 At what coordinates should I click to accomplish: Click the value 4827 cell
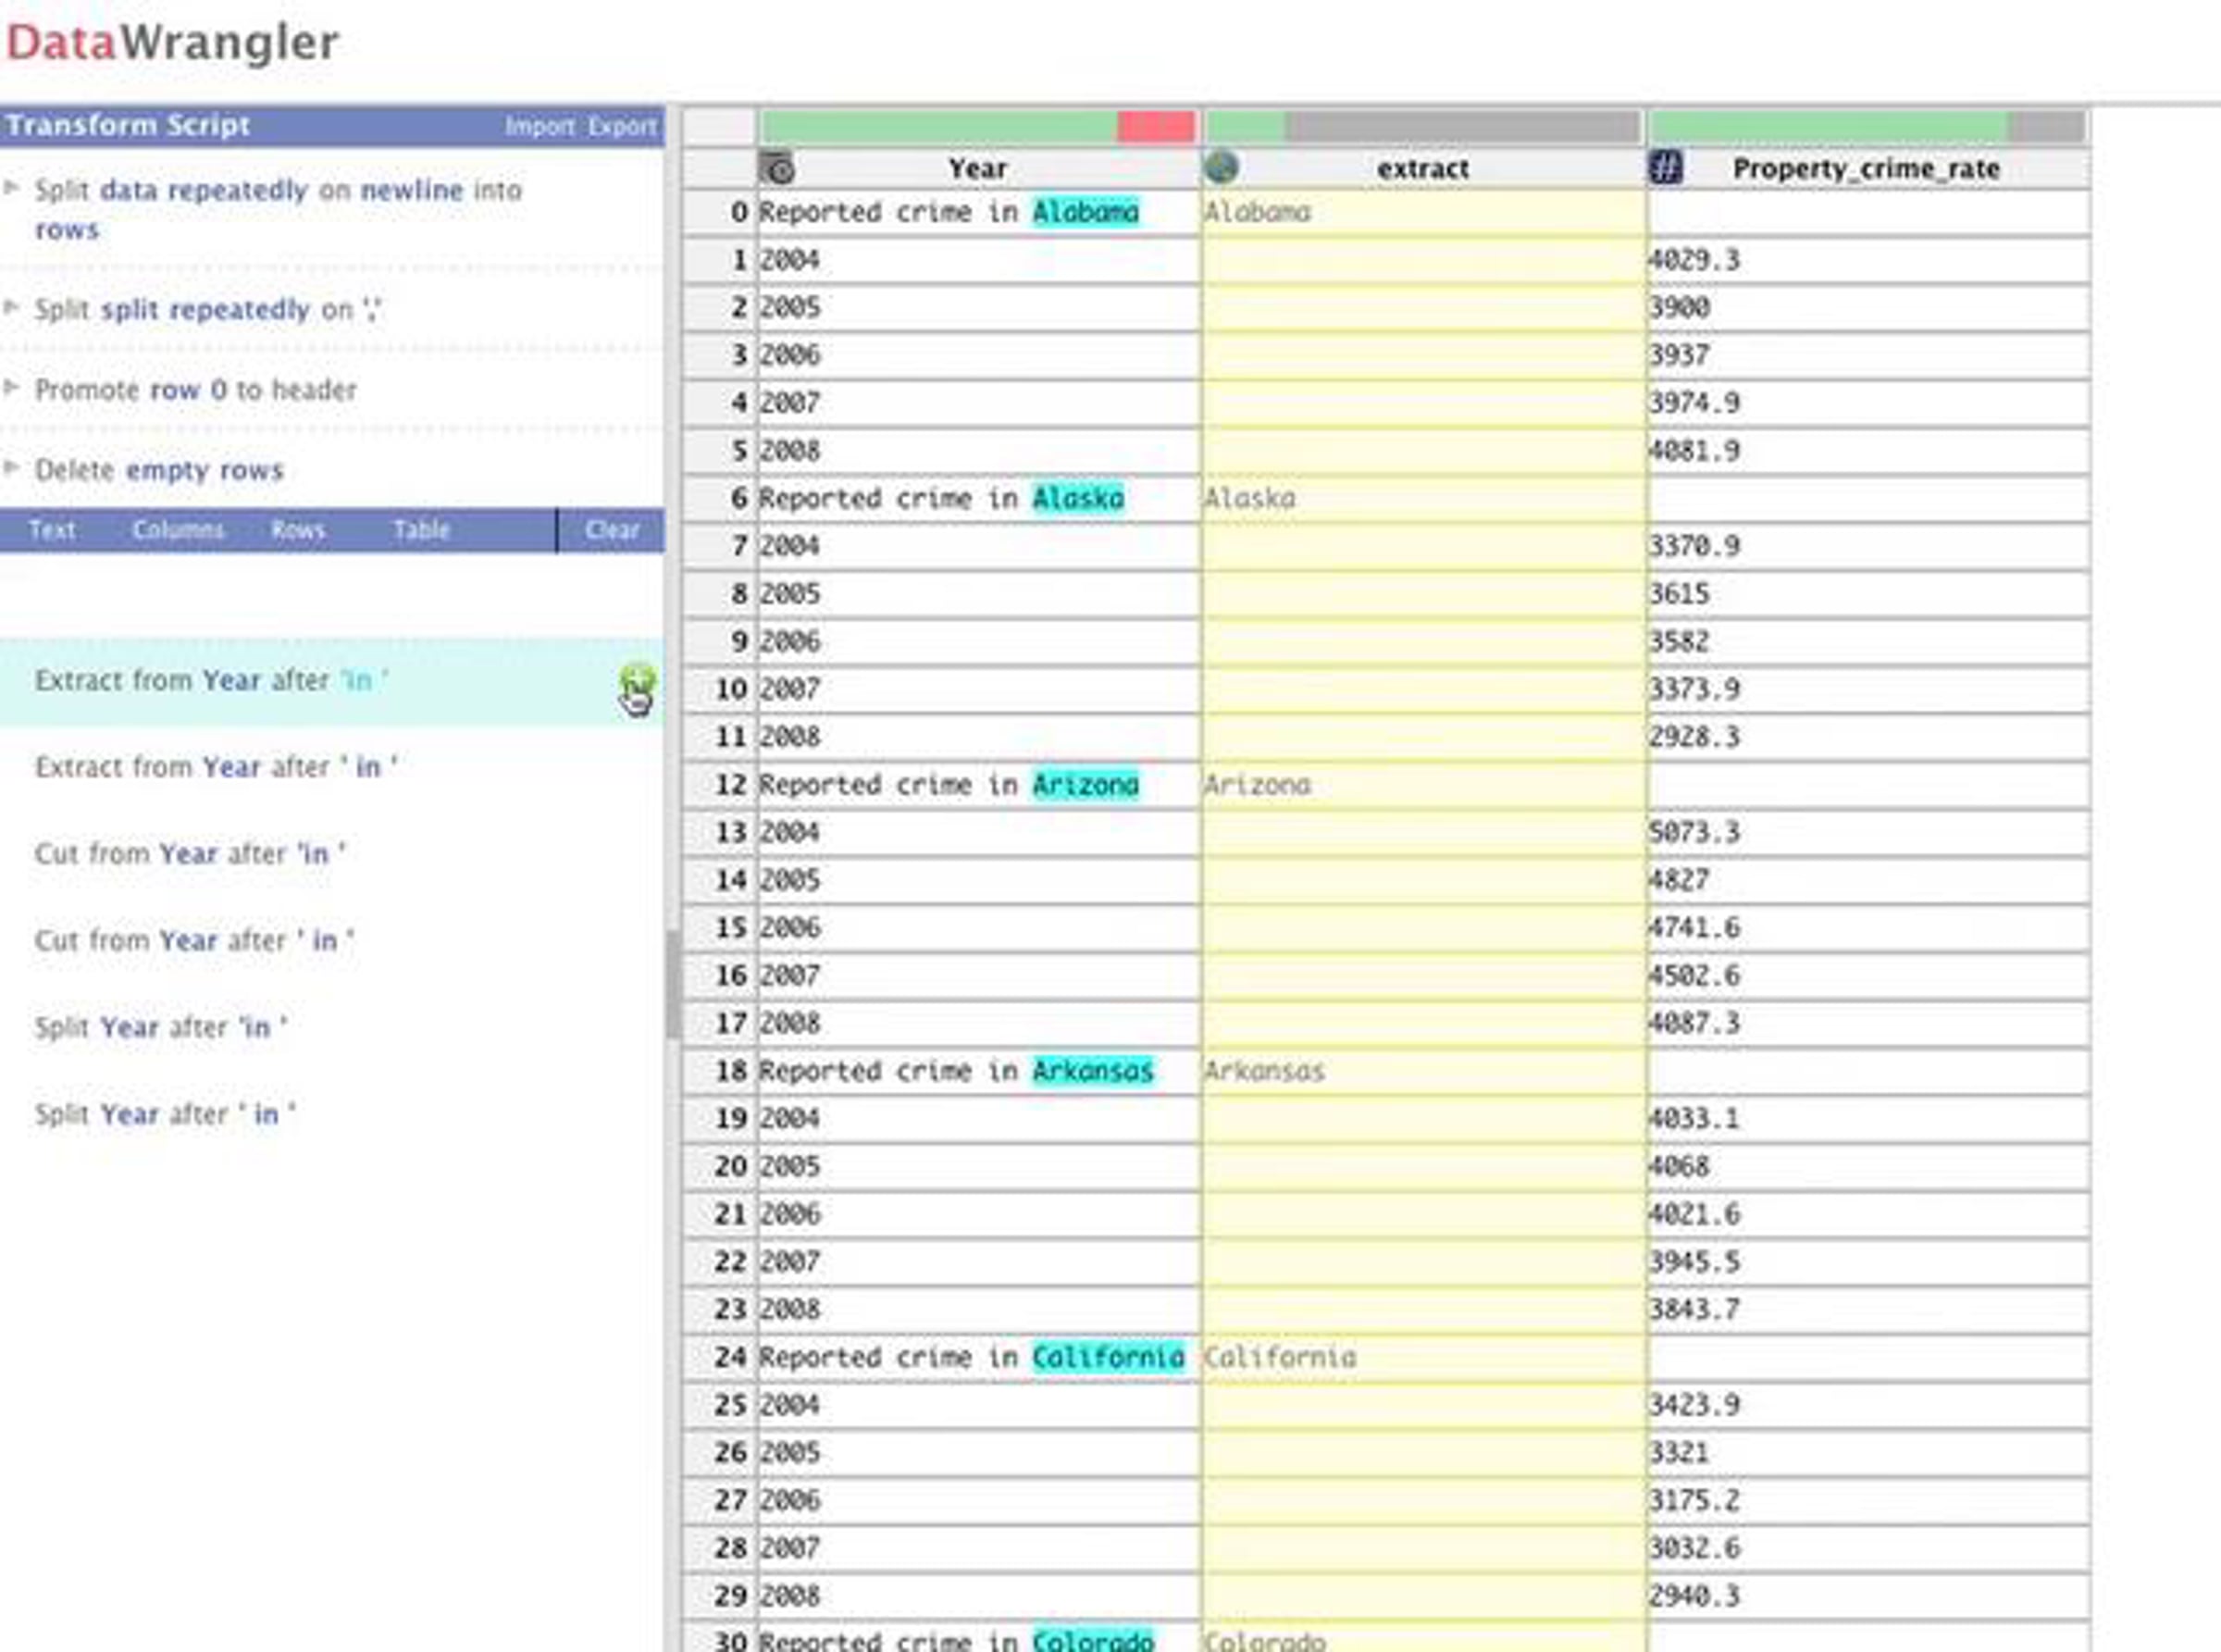coord(1869,880)
